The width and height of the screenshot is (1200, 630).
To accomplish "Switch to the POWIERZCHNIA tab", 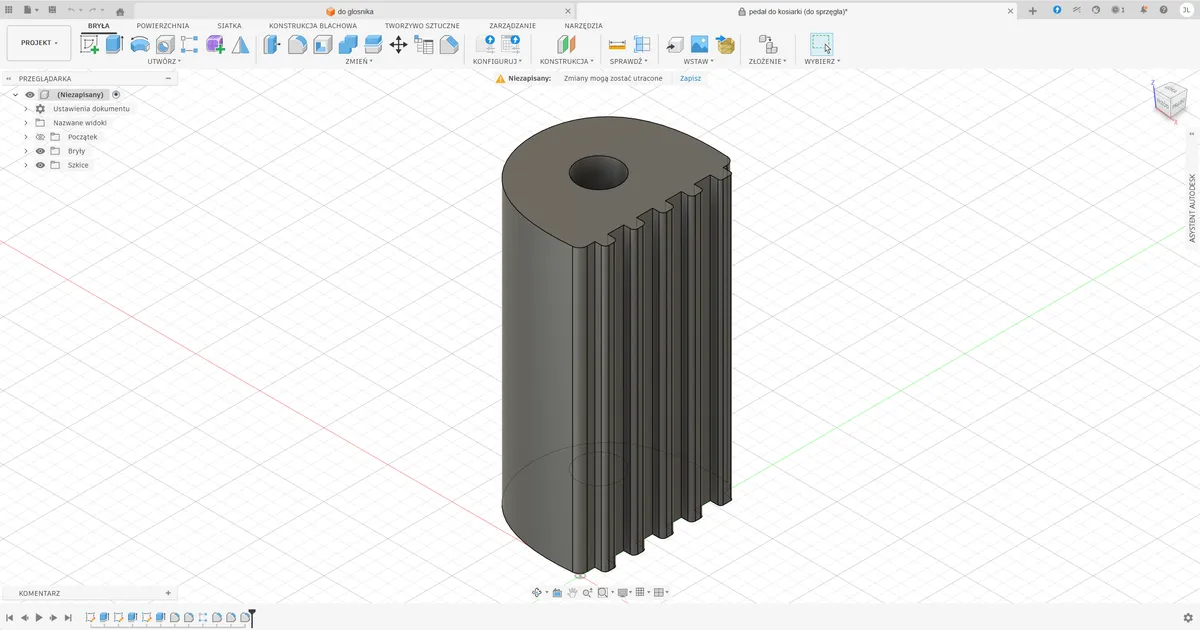I will pyautogui.click(x=163, y=26).
